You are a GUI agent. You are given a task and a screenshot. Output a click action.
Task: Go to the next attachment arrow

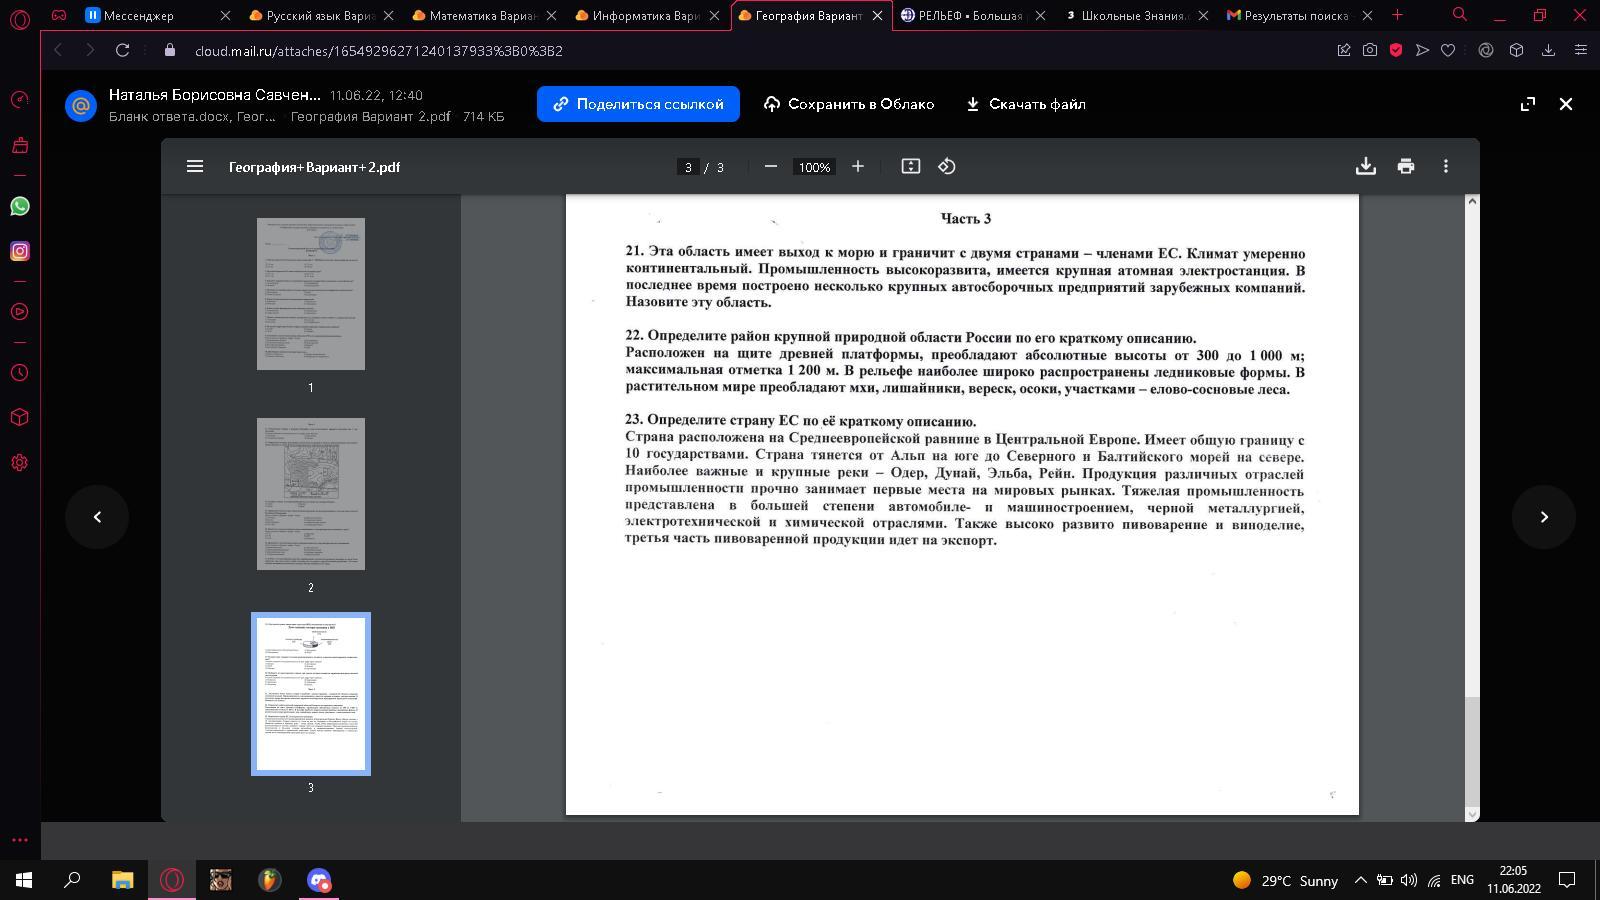1544,517
